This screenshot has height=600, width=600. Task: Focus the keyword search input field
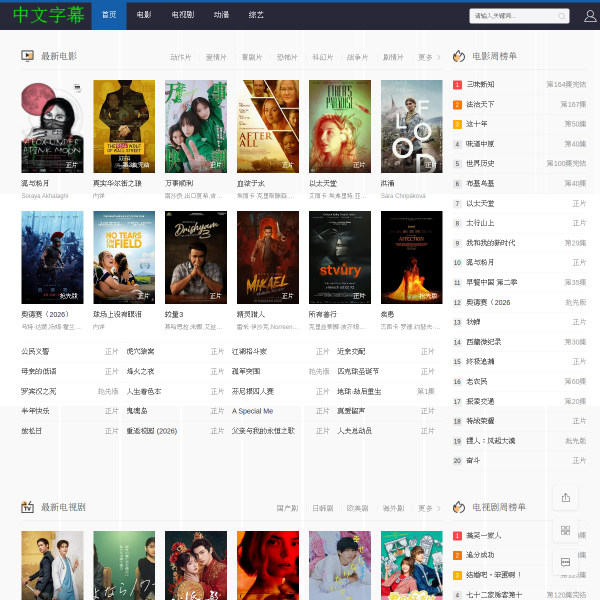(x=519, y=16)
